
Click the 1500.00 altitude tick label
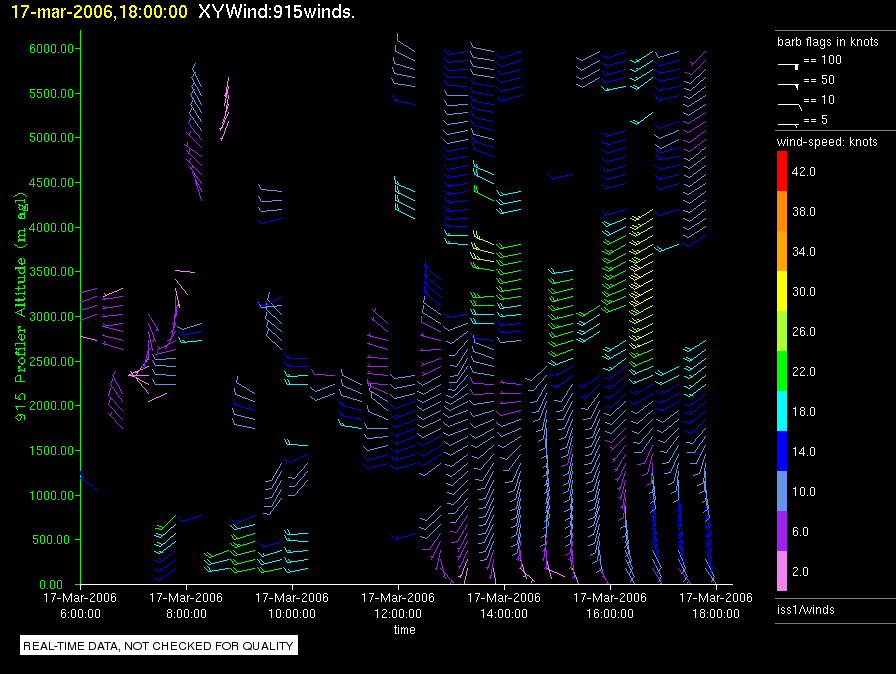[x=51, y=451]
